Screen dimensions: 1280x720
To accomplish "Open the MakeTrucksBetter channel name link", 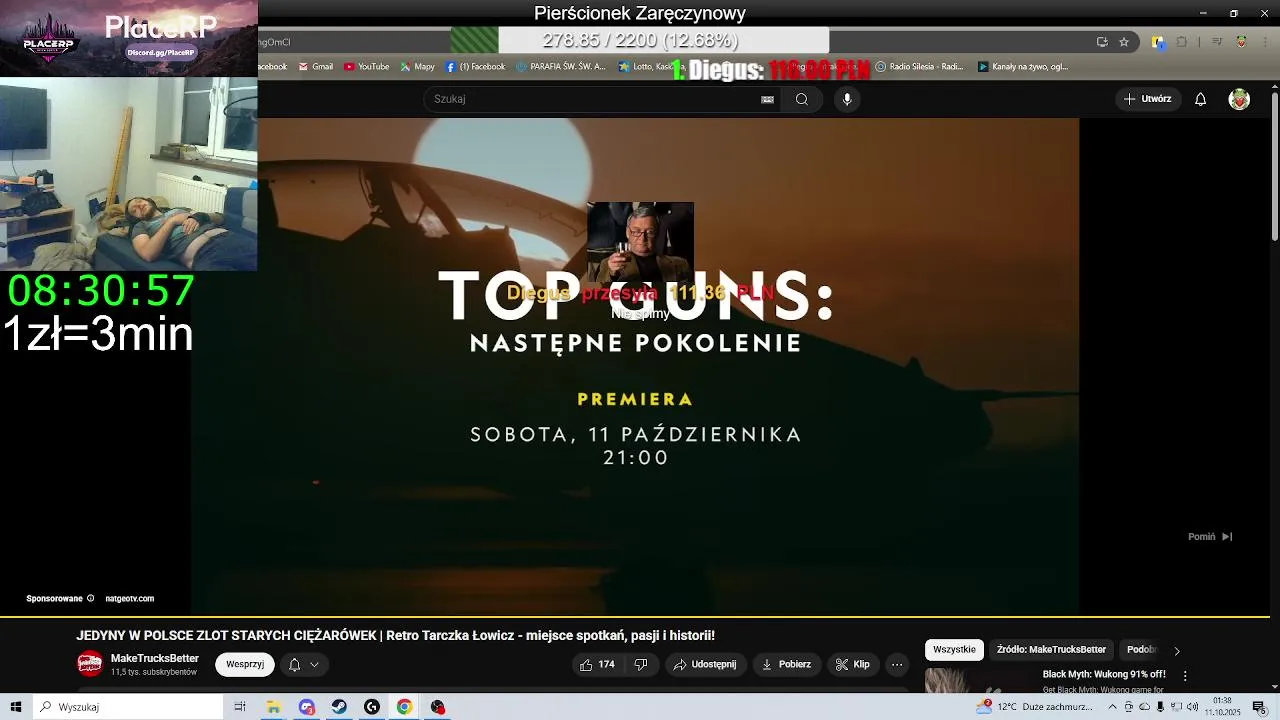I will coord(155,658).
